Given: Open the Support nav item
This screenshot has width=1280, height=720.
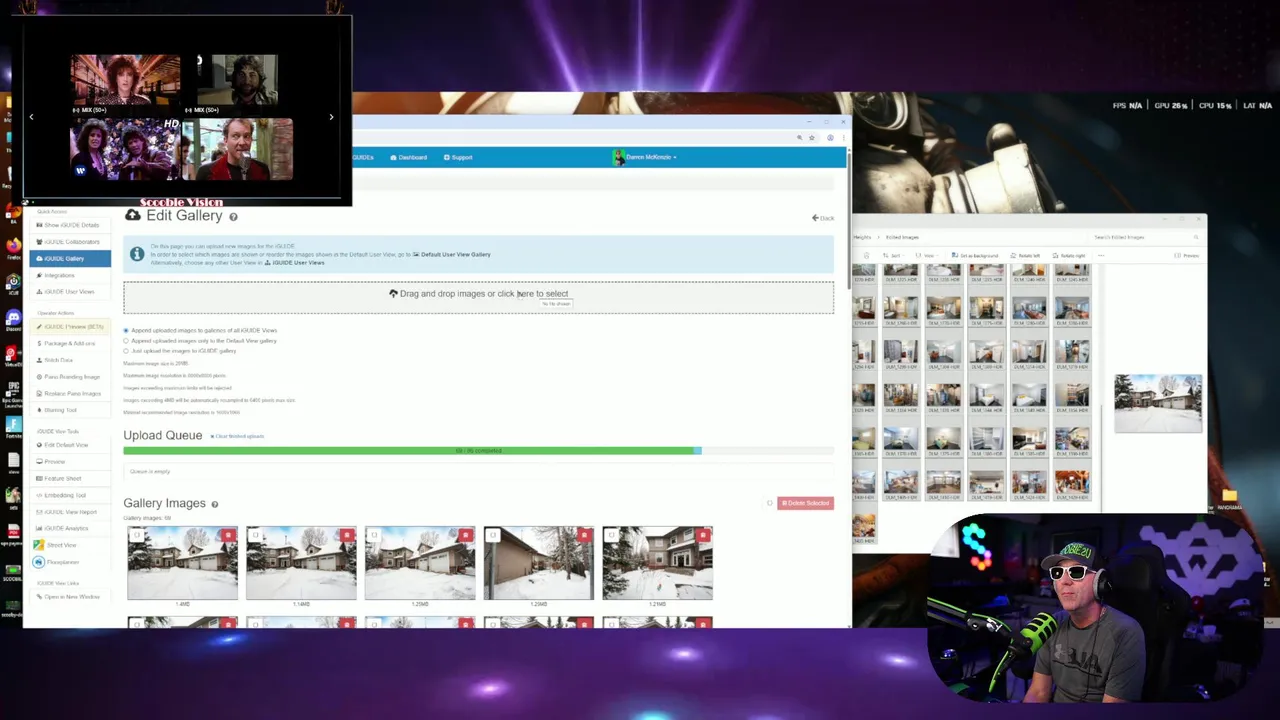Looking at the screenshot, I should [x=458, y=157].
